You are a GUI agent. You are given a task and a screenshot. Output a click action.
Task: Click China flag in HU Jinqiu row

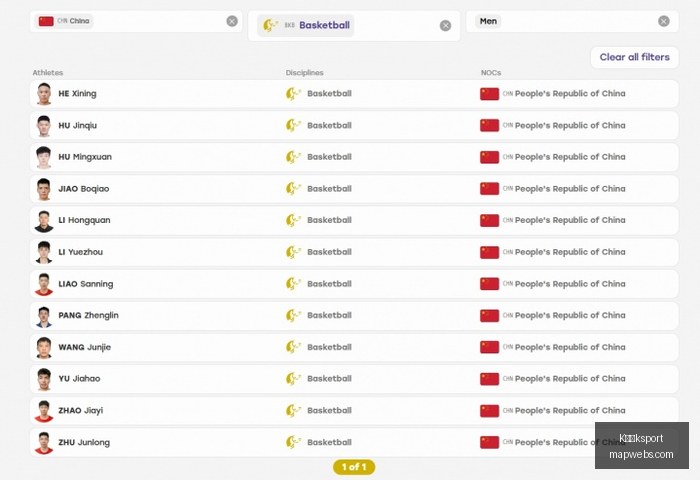(x=489, y=125)
